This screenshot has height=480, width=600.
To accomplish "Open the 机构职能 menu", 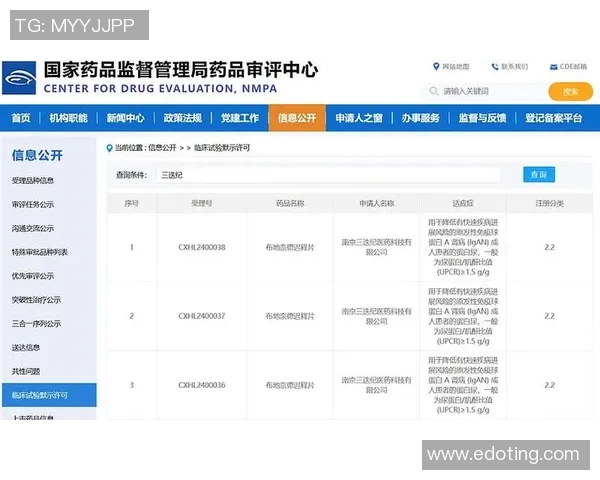I will [x=68, y=118].
